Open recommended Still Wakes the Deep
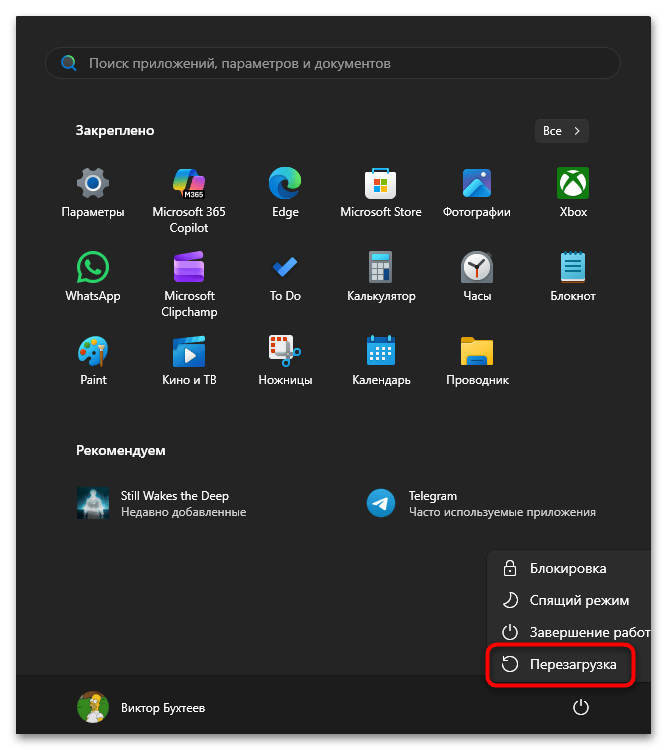The image size is (667, 750). point(162,504)
